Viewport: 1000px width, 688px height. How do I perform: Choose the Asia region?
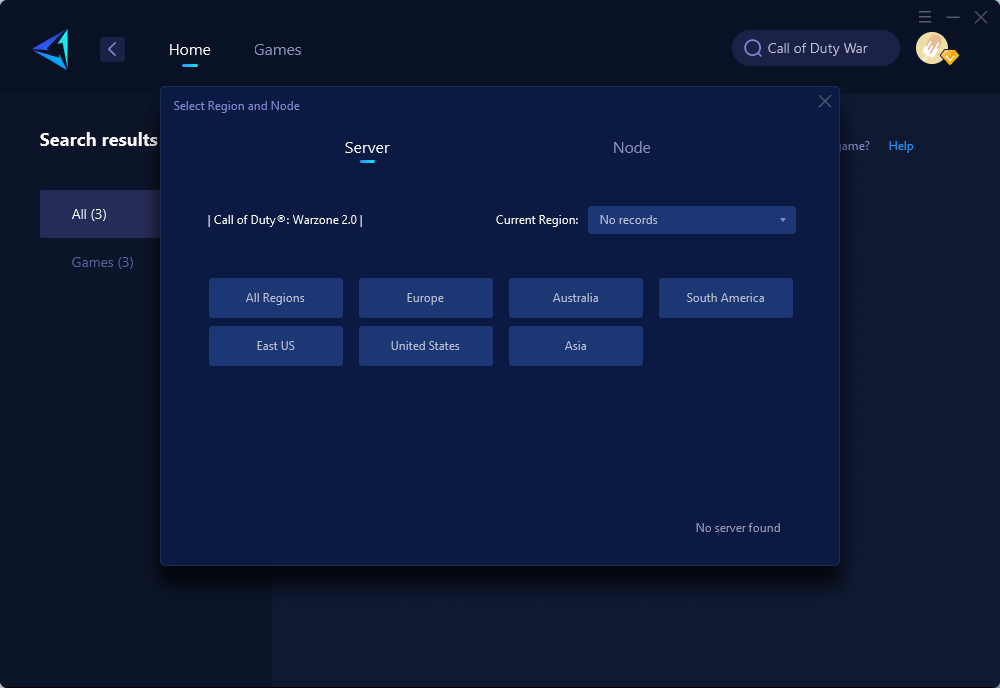coord(575,346)
